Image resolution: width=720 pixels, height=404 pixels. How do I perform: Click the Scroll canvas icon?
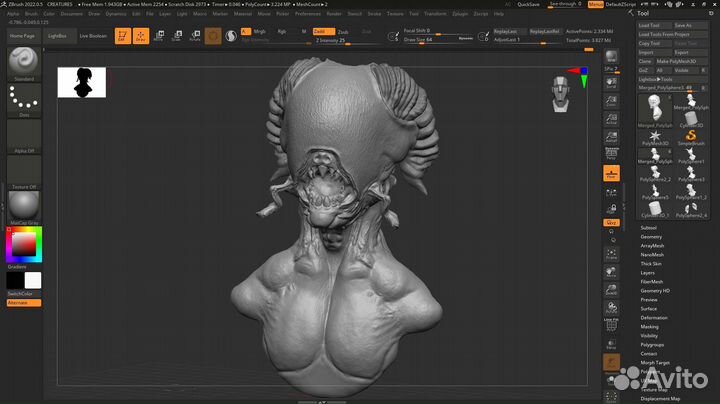tap(611, 83)
